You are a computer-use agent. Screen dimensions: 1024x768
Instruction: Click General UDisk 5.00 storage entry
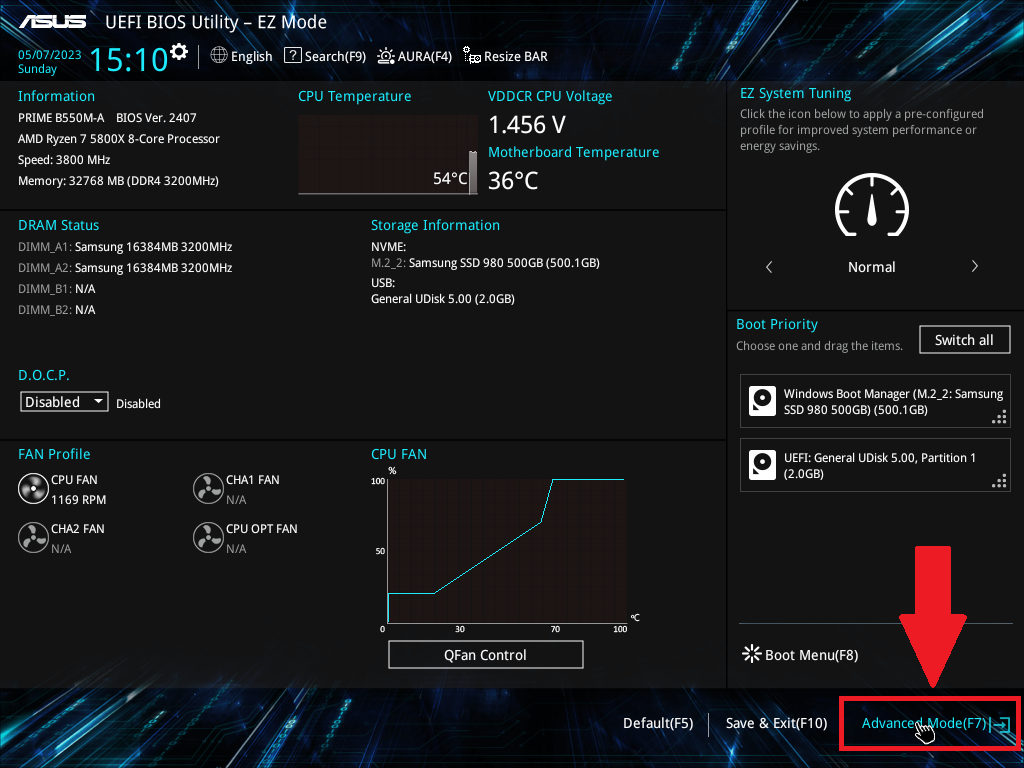point(443,298)
